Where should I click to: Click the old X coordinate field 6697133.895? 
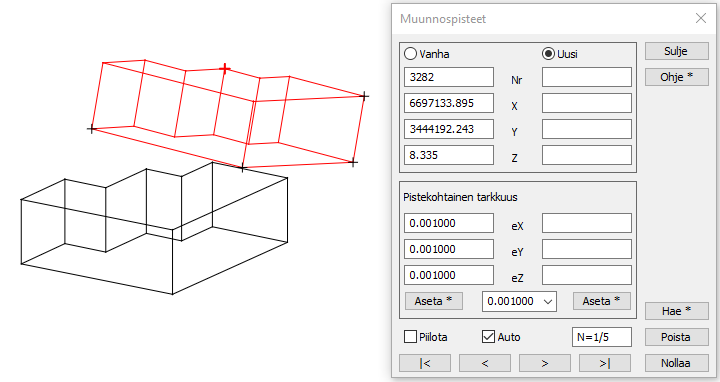point(449,103)
